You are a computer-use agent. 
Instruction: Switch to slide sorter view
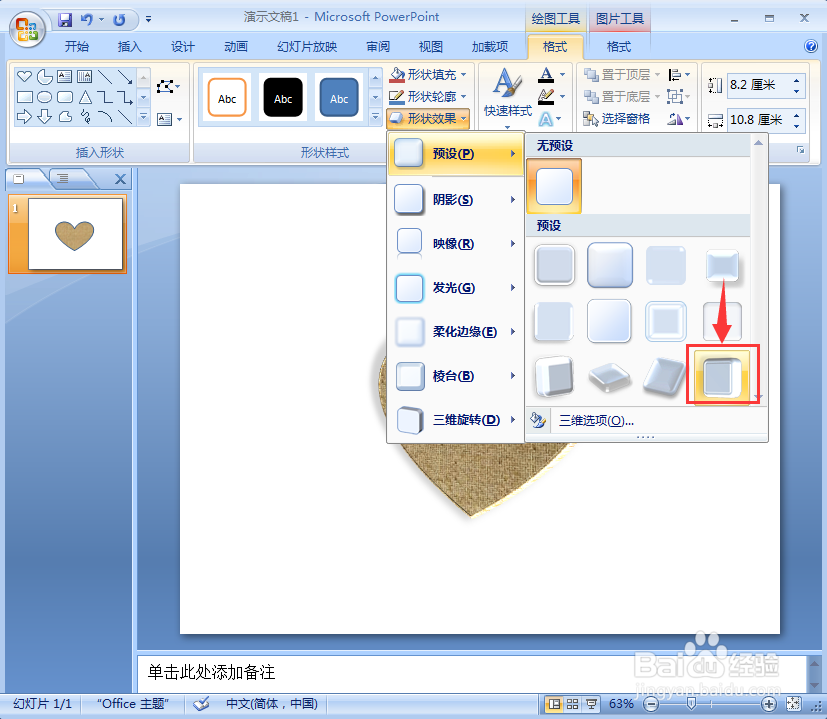[572, 704]
